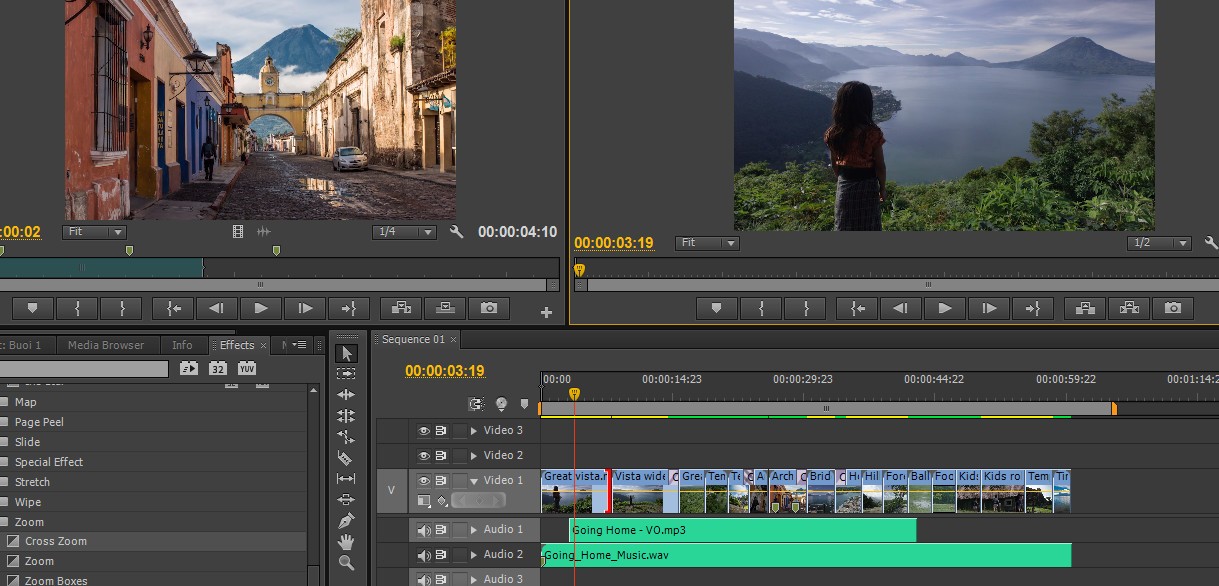Select the Hand tool
The image size is (1219, 586).
346,541
